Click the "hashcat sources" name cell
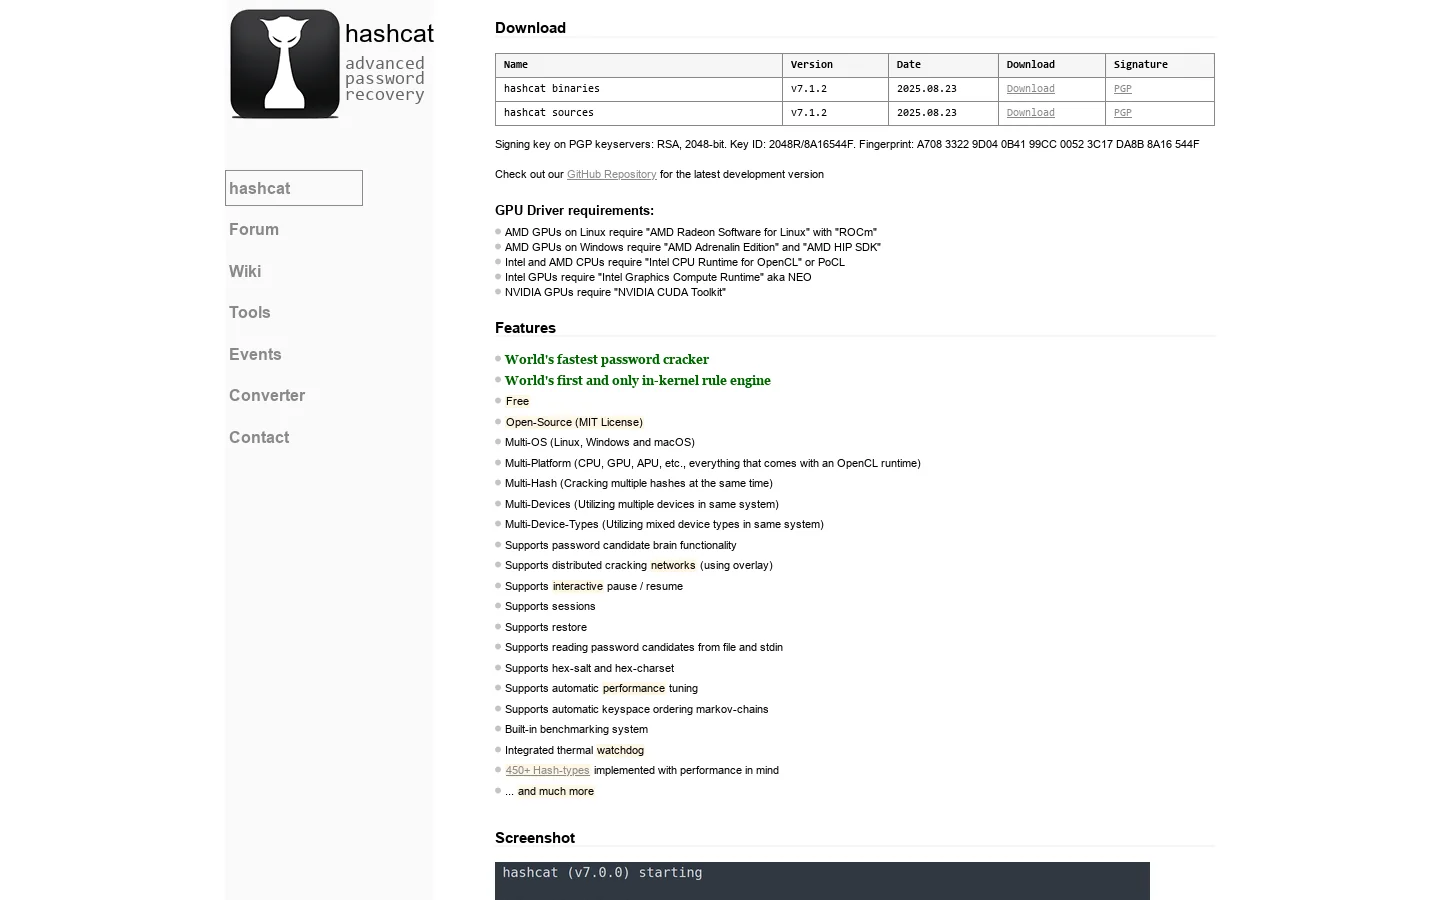 coord(639,113)
